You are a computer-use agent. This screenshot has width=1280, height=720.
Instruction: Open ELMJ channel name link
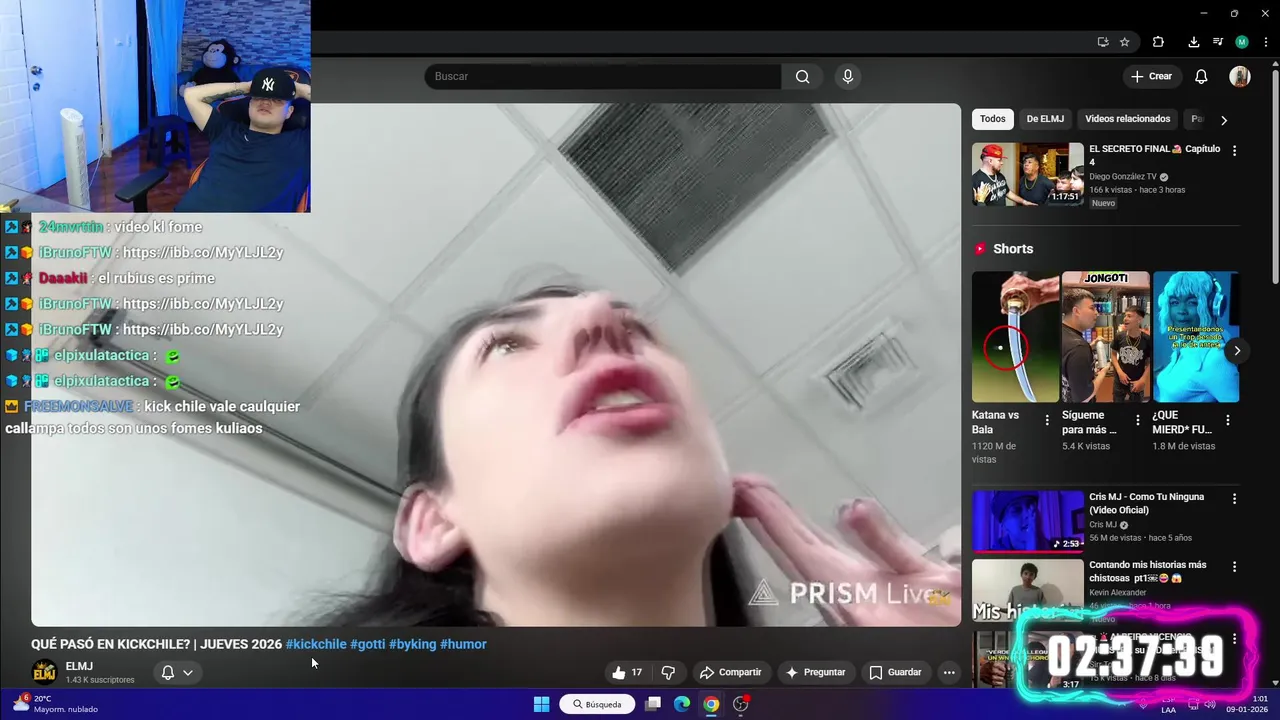(x=79, y=666)
